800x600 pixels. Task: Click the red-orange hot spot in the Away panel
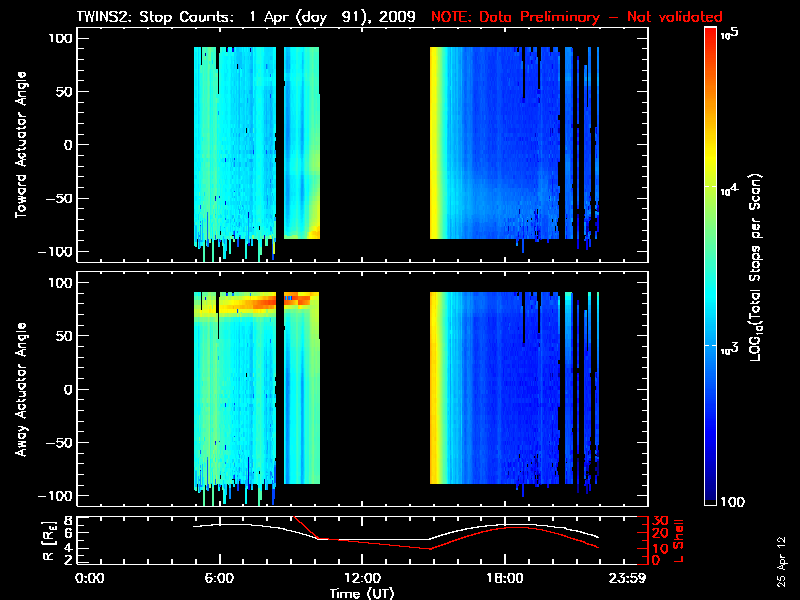tap(250, 300)
